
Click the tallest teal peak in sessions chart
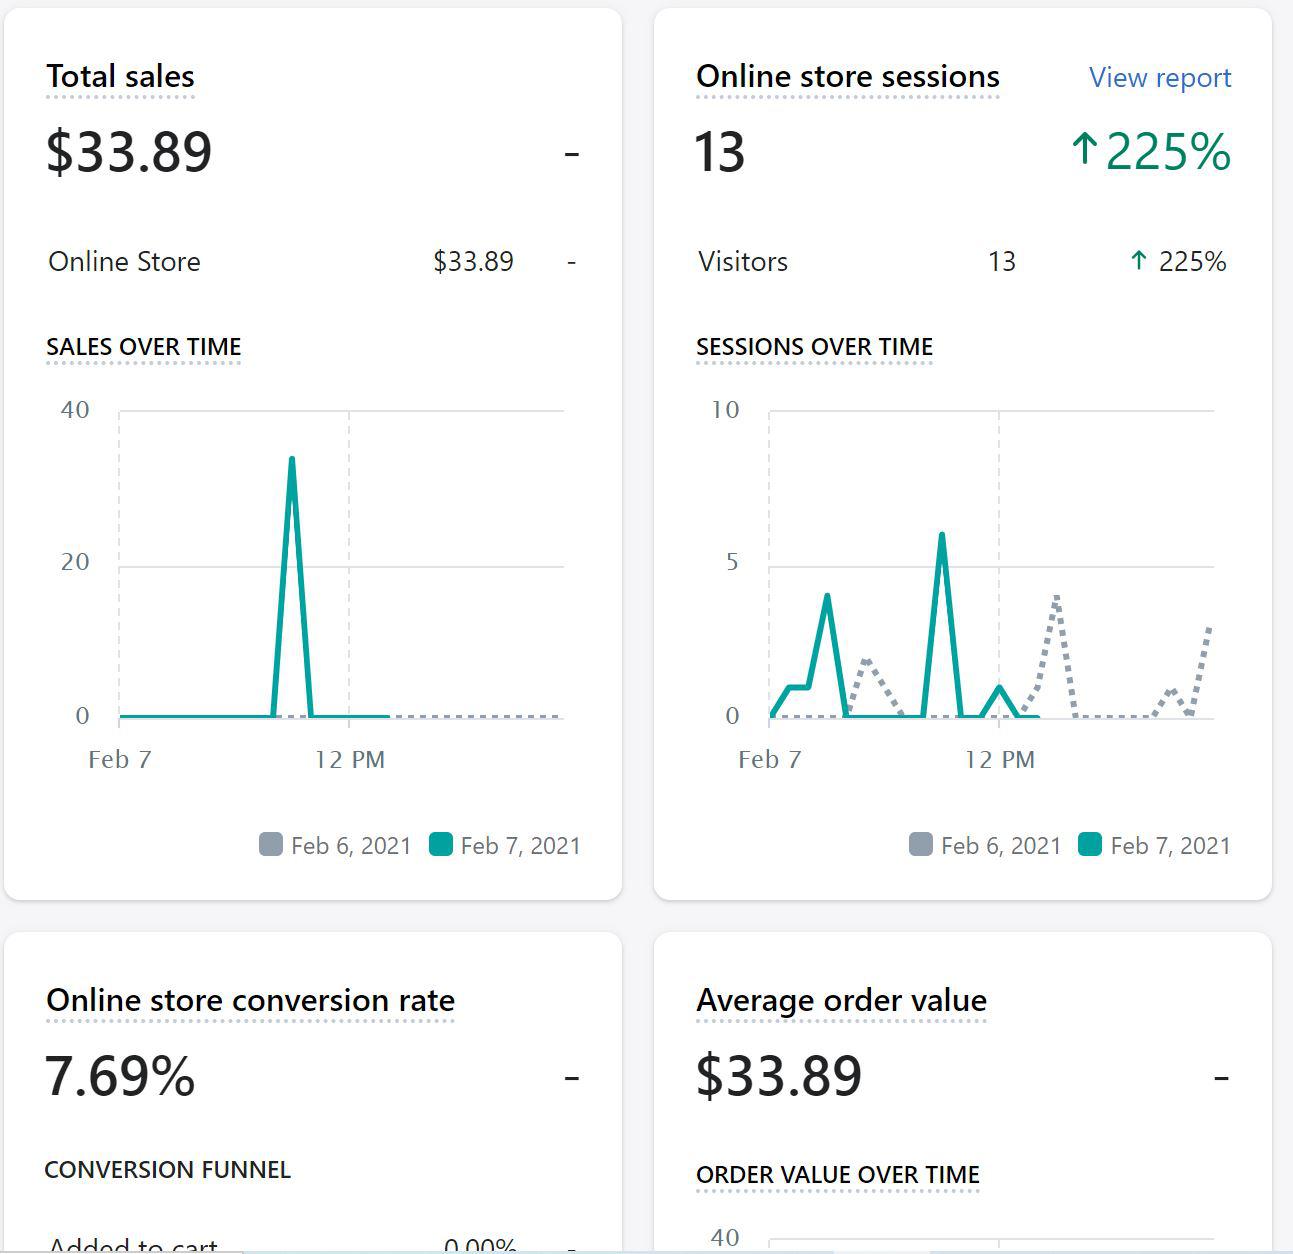click(x=941, y=535)
